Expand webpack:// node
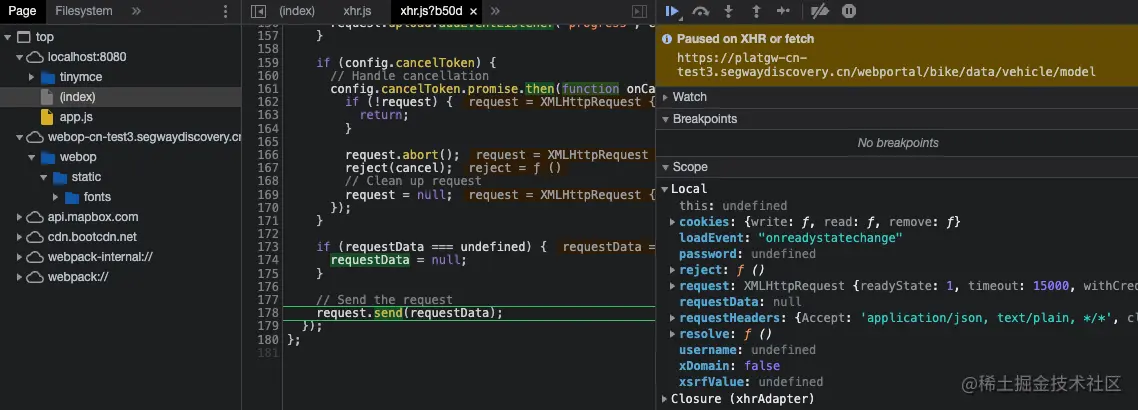Screen dimensions: 1138x410 coord(20,277)
